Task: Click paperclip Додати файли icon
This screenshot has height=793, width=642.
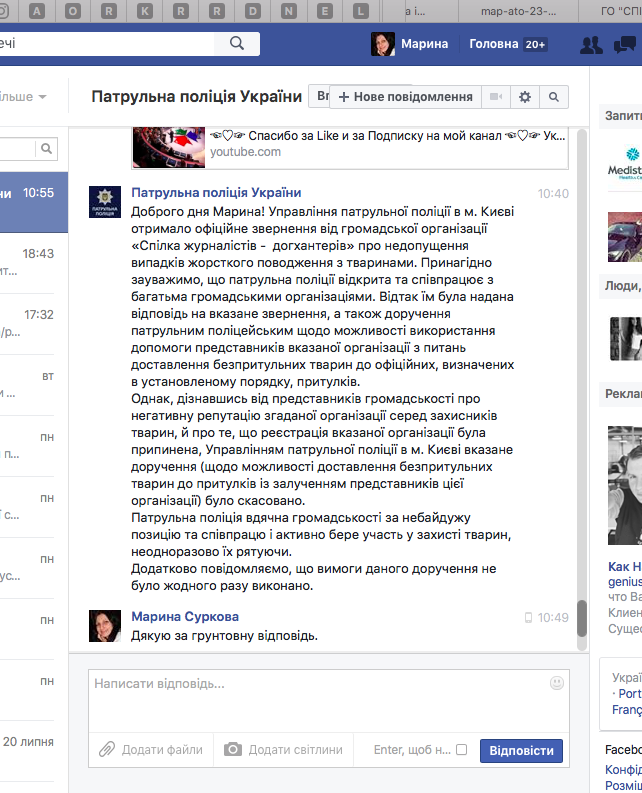Action: 107,750
